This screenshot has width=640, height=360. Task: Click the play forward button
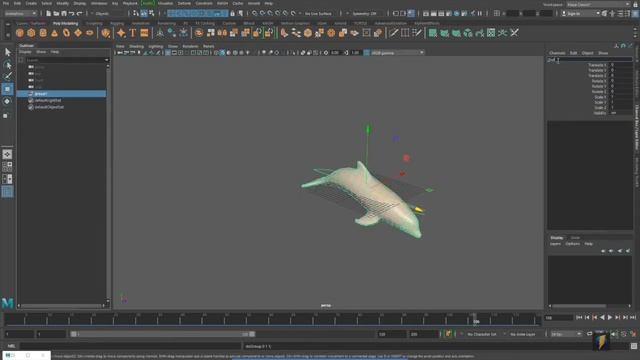tap(610, 317)
